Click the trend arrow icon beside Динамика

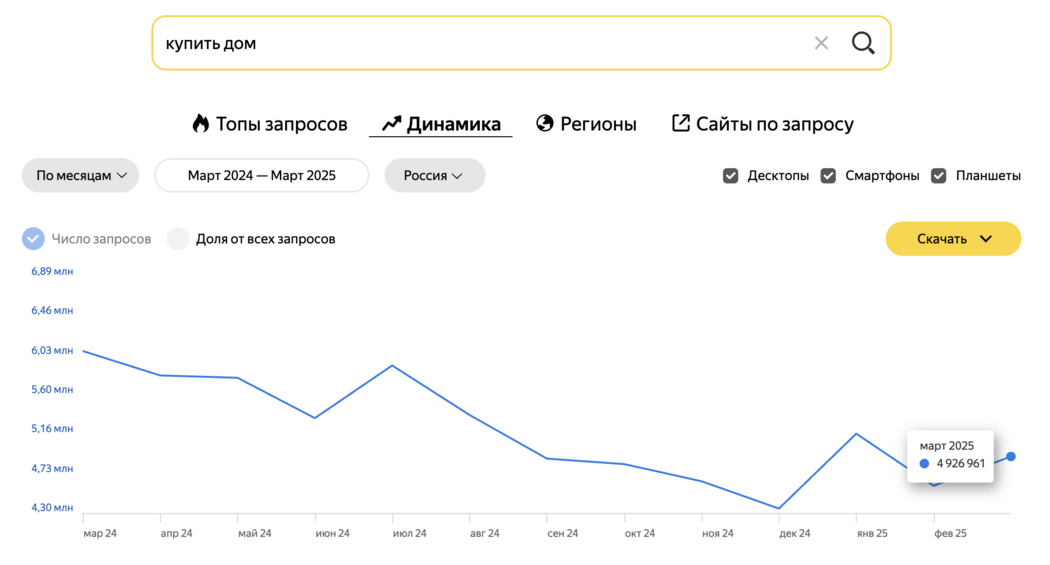[391, 124]
